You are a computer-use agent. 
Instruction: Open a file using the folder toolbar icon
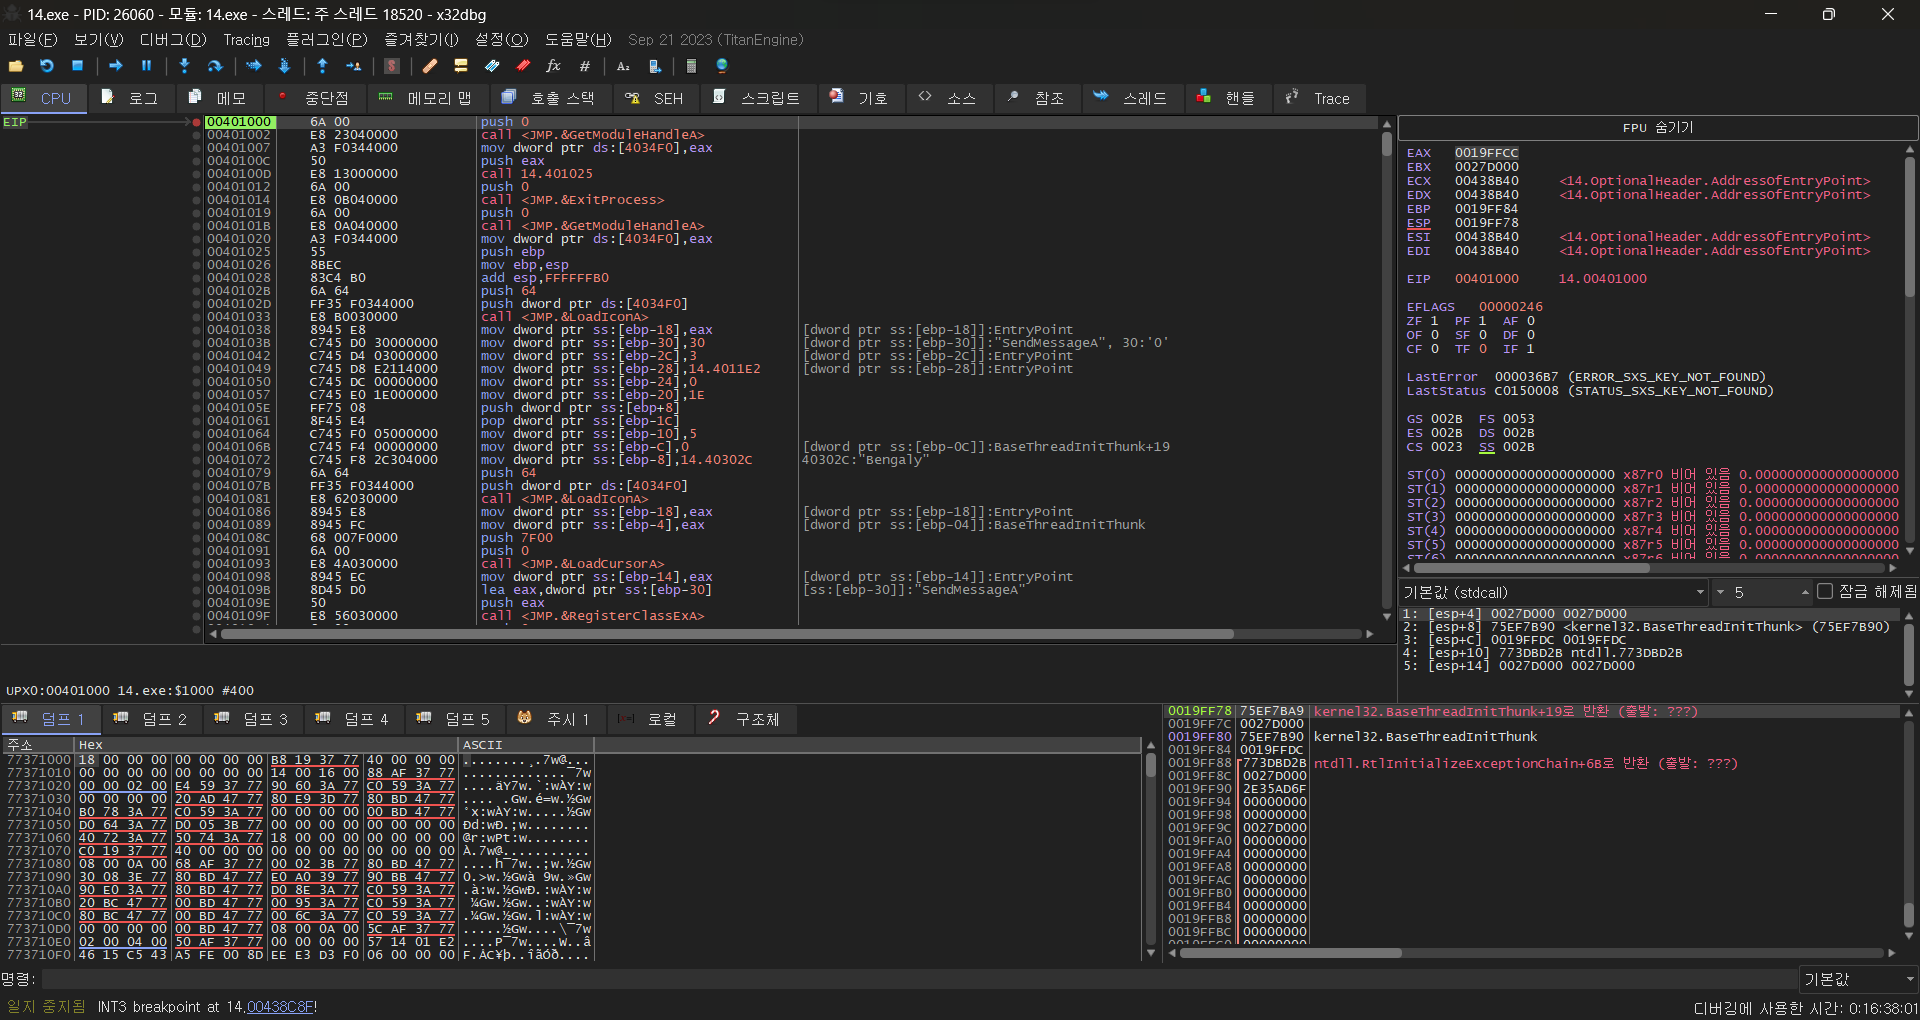[16, 66]
